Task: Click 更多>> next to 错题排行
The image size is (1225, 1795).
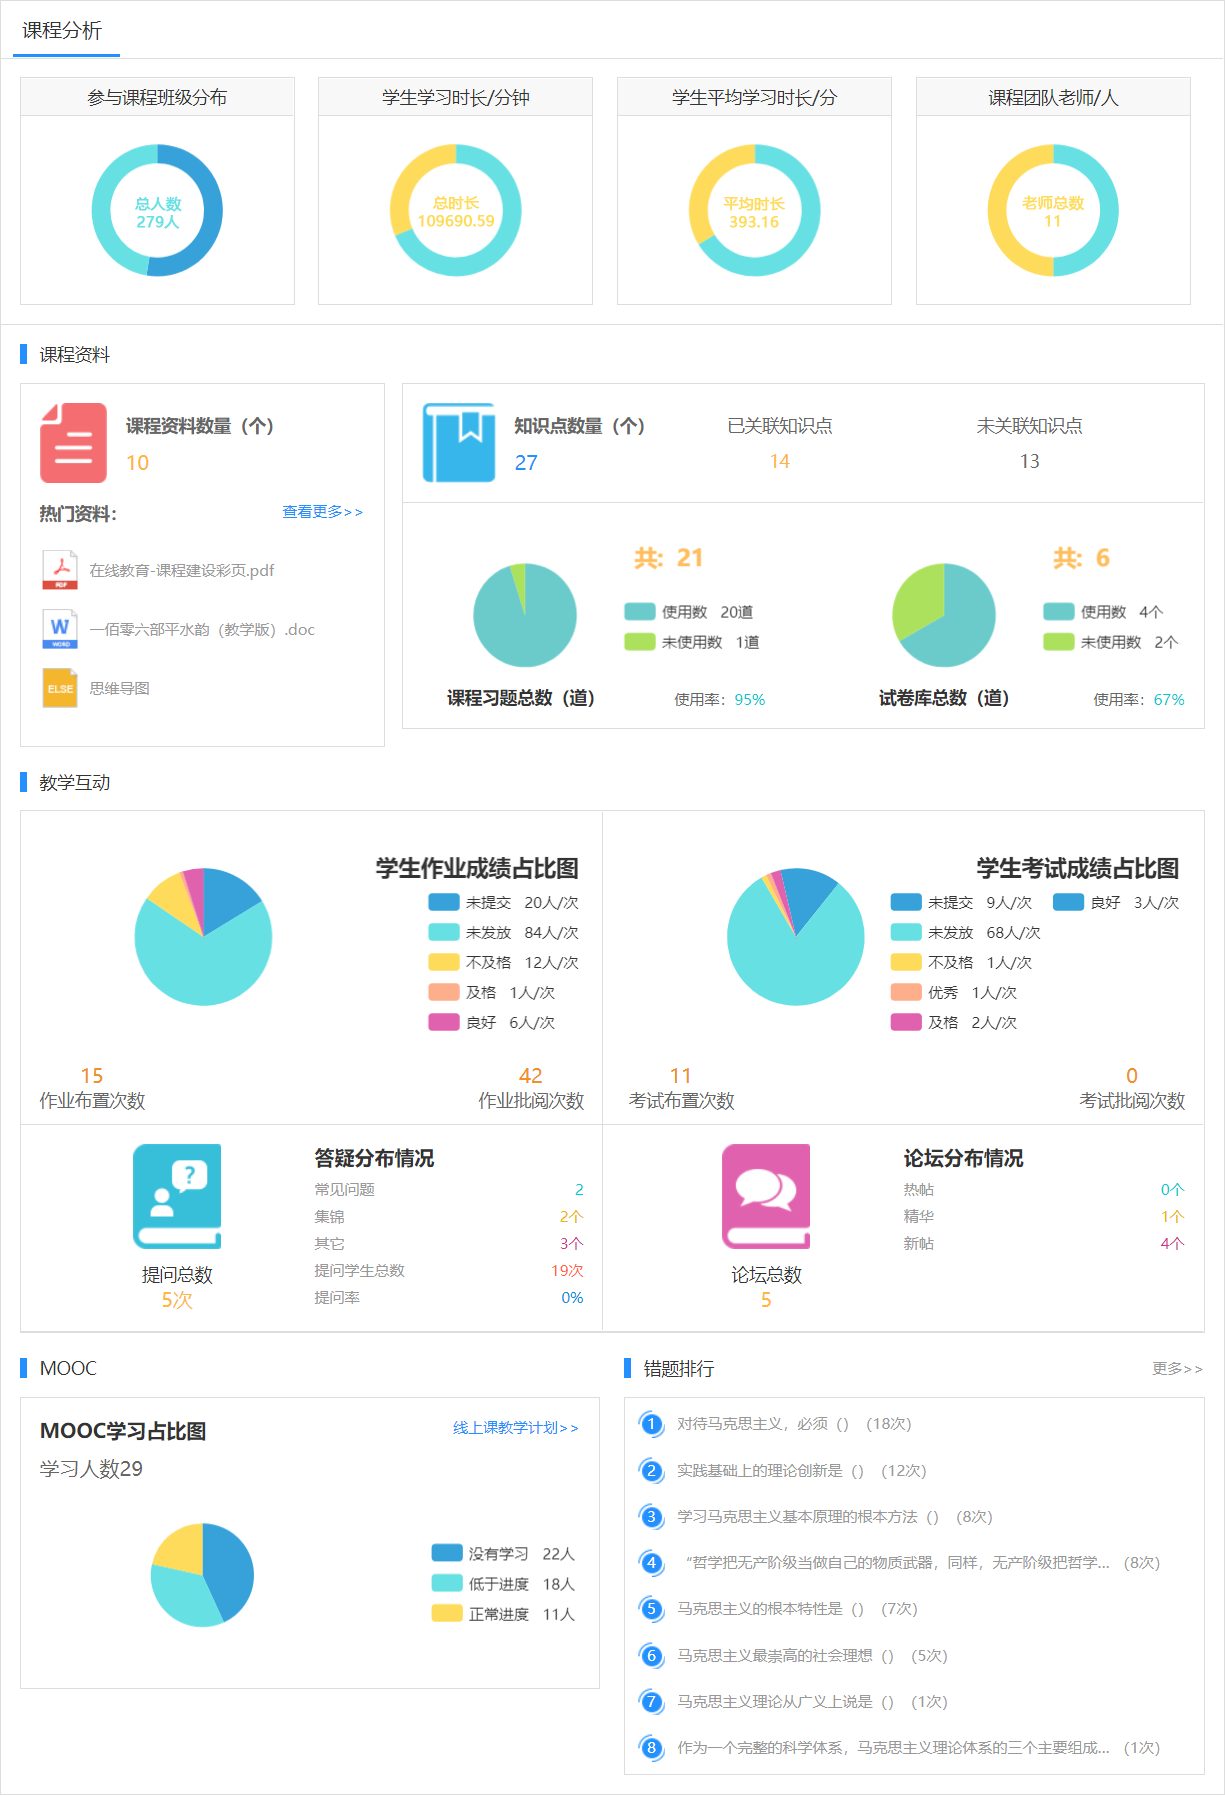Action: click(1177, 1369)
